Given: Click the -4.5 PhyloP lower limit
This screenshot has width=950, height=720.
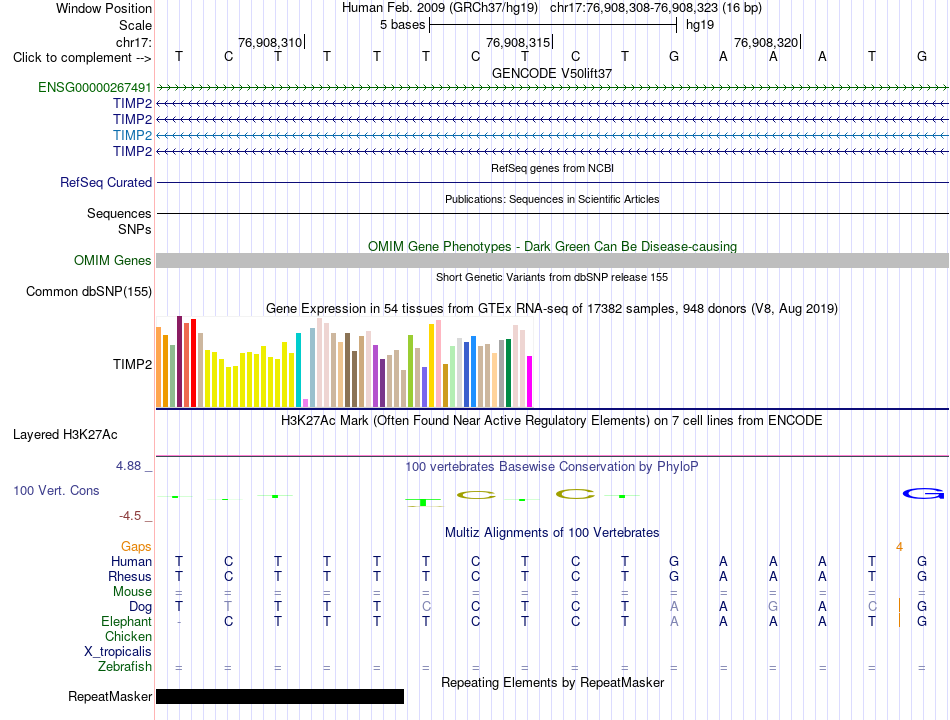Looking at the screenshot, I should click(130, 516).
